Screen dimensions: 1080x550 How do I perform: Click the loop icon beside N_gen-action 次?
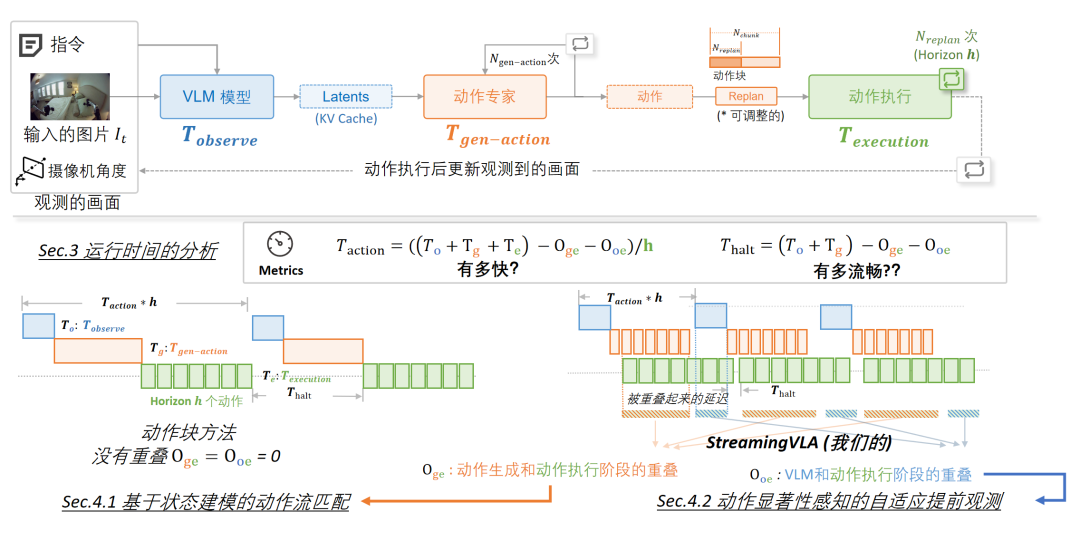pyautogui.click(x=580, y=44)
